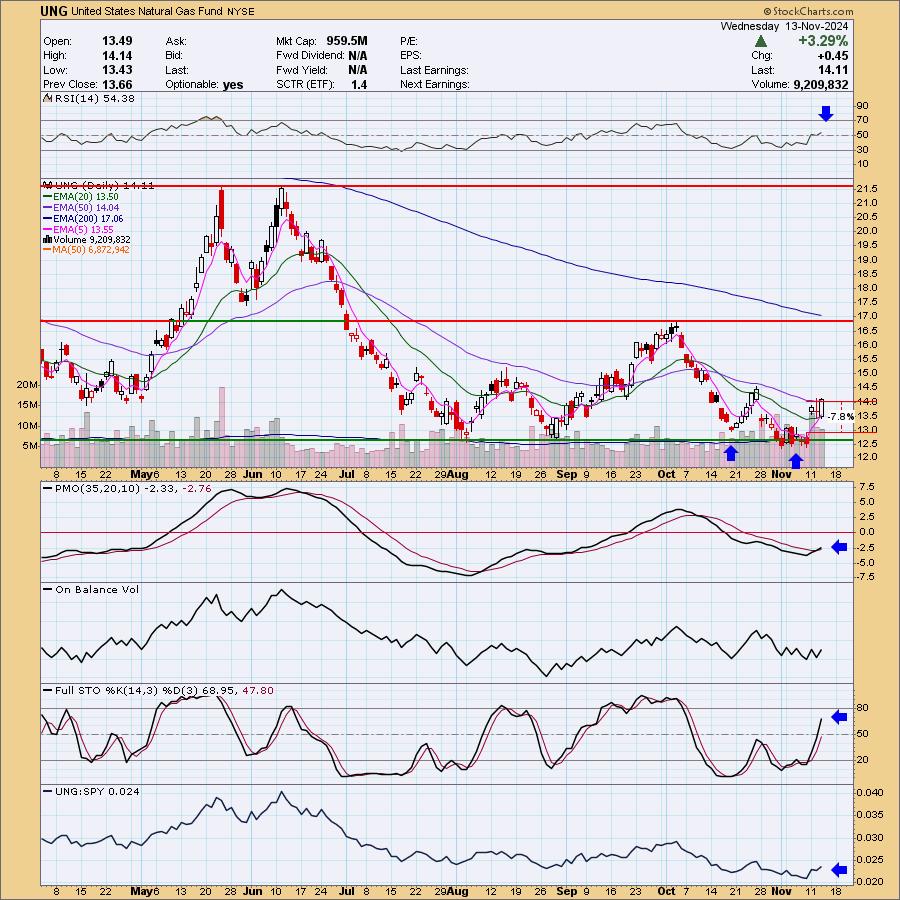
Task: Click the MA(50) 6,872,942 legend entry
Action: pyautogui.click(x=86, y=250)
